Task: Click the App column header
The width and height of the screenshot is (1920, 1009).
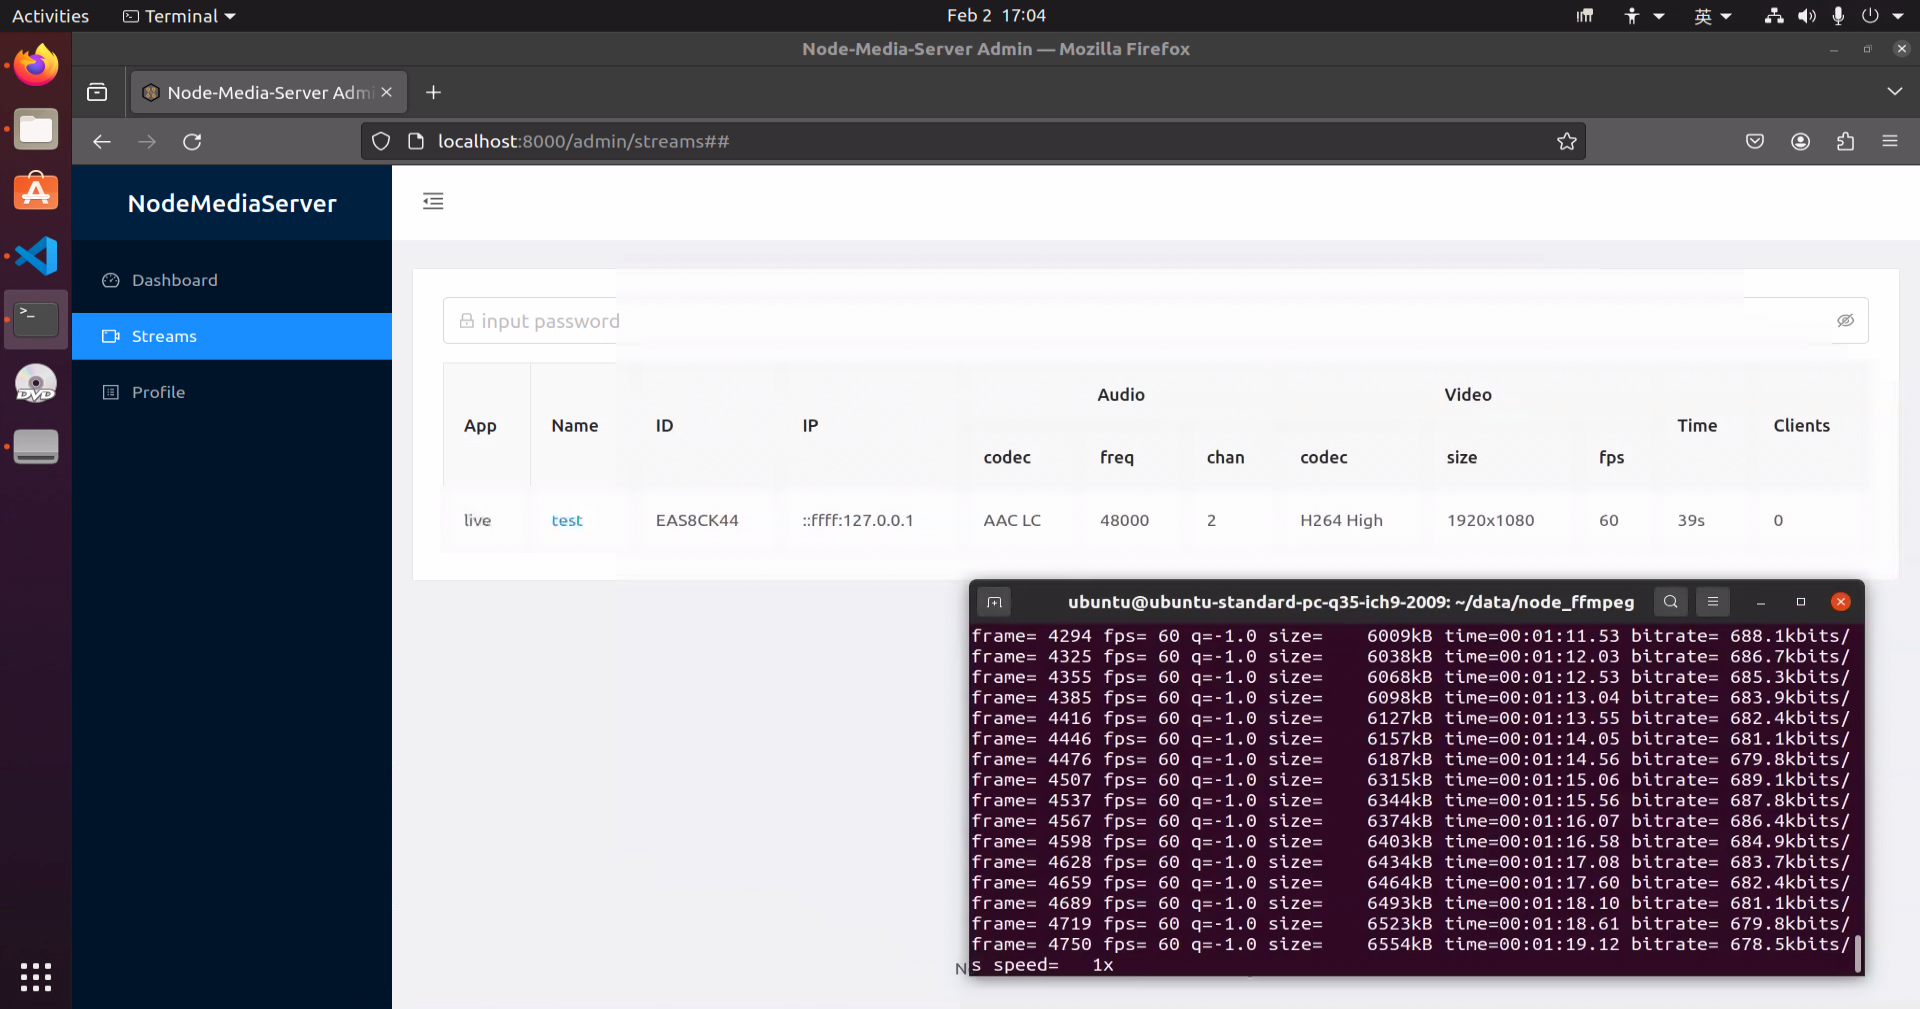Action: point(480,426)
